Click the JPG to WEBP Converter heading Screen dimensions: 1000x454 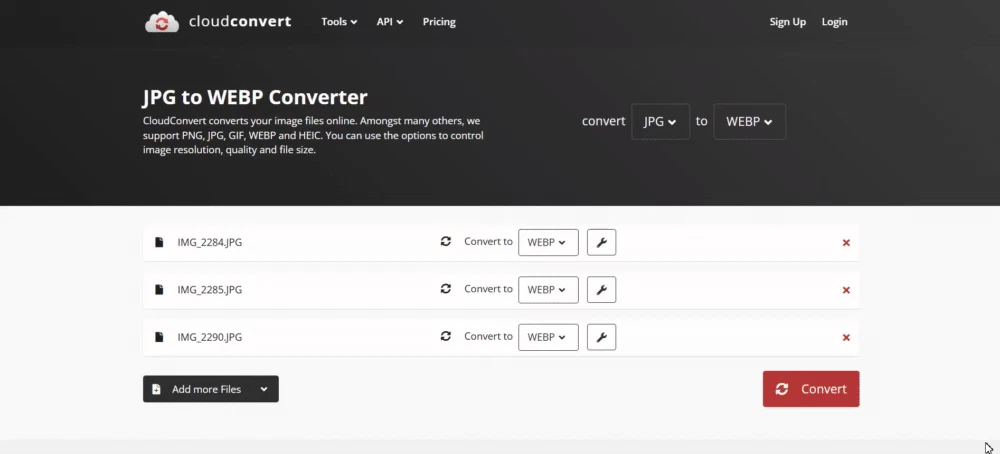255,98
